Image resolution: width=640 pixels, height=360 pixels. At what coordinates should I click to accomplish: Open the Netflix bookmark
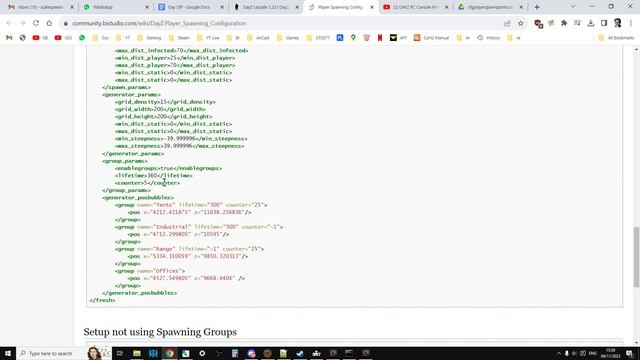380,38
